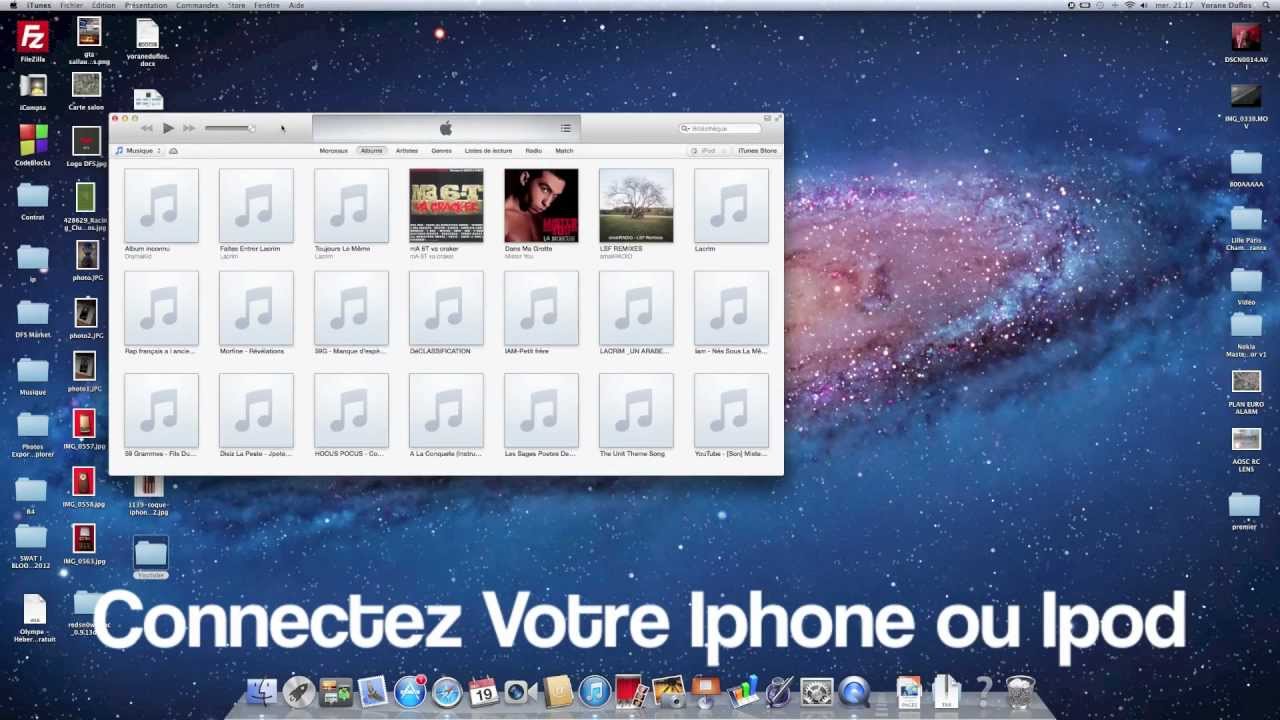The image size is (1280, 720).
Task: Select the IAM-Petit frère album
Action: pyautogui.click(x=541, y=308)
